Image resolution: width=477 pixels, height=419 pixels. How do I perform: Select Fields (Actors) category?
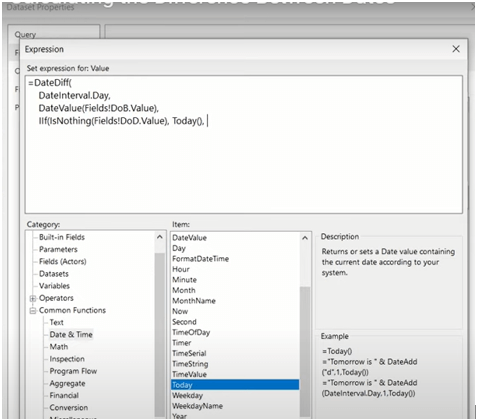[62, 261]
